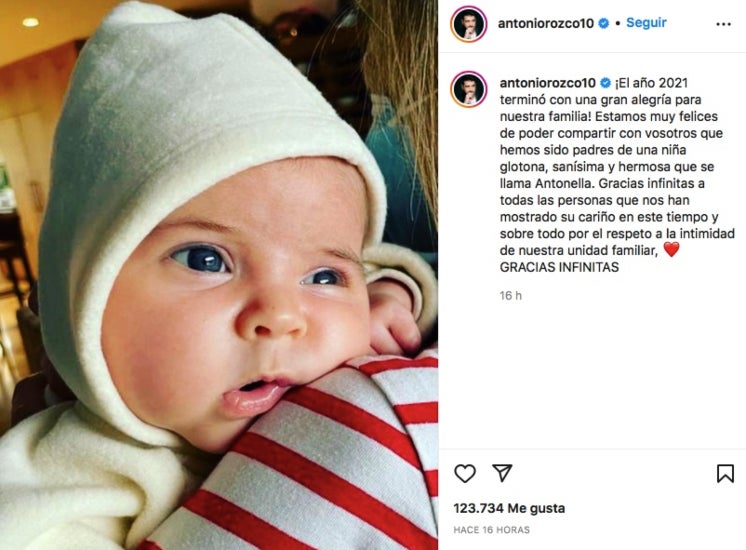
Task: Share the post via paper plane icon
Action: coord(502,473)
